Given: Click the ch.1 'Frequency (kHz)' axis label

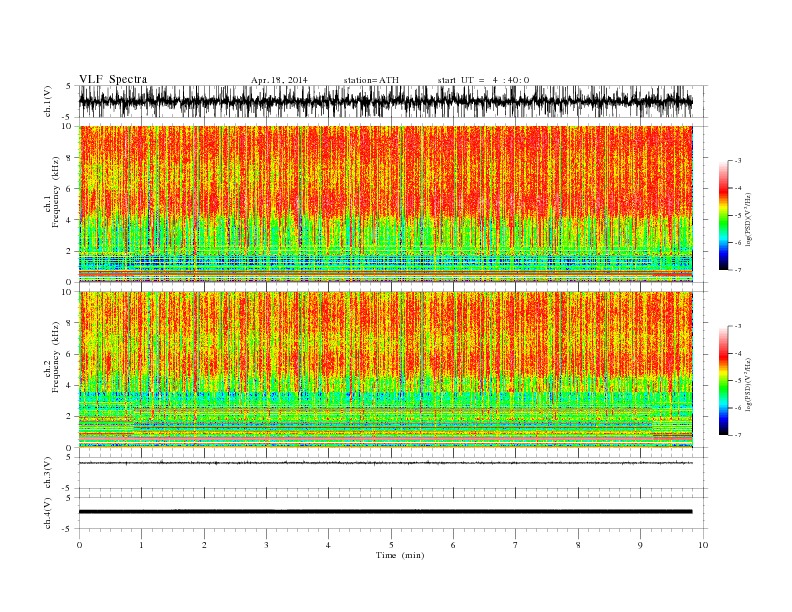Looking at the screenshot, I should [56, 192].
